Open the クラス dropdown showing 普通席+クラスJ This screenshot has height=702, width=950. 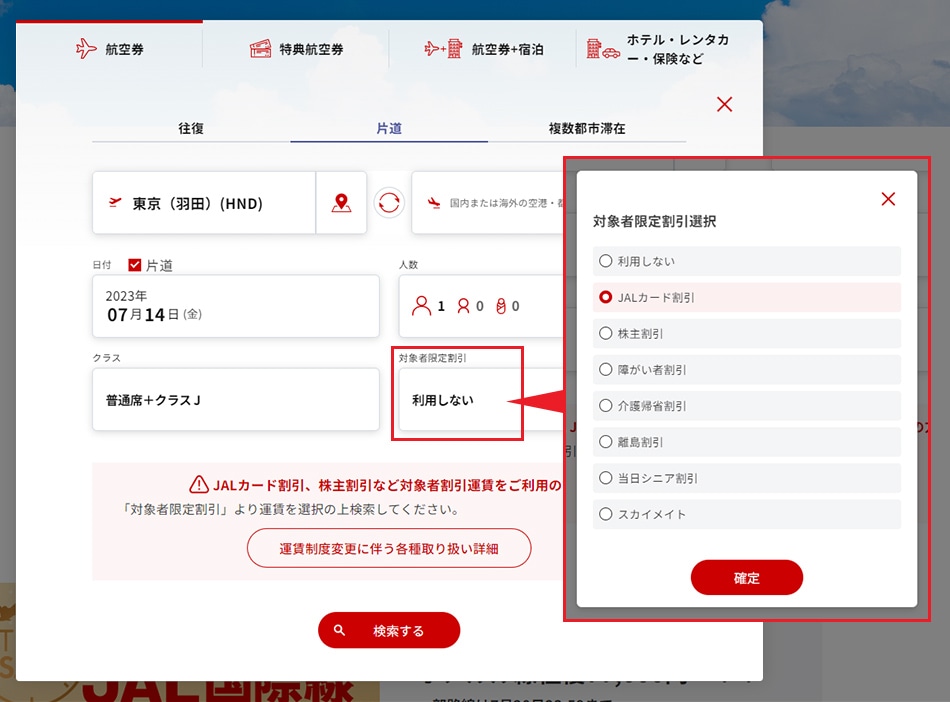coord(236,399)
